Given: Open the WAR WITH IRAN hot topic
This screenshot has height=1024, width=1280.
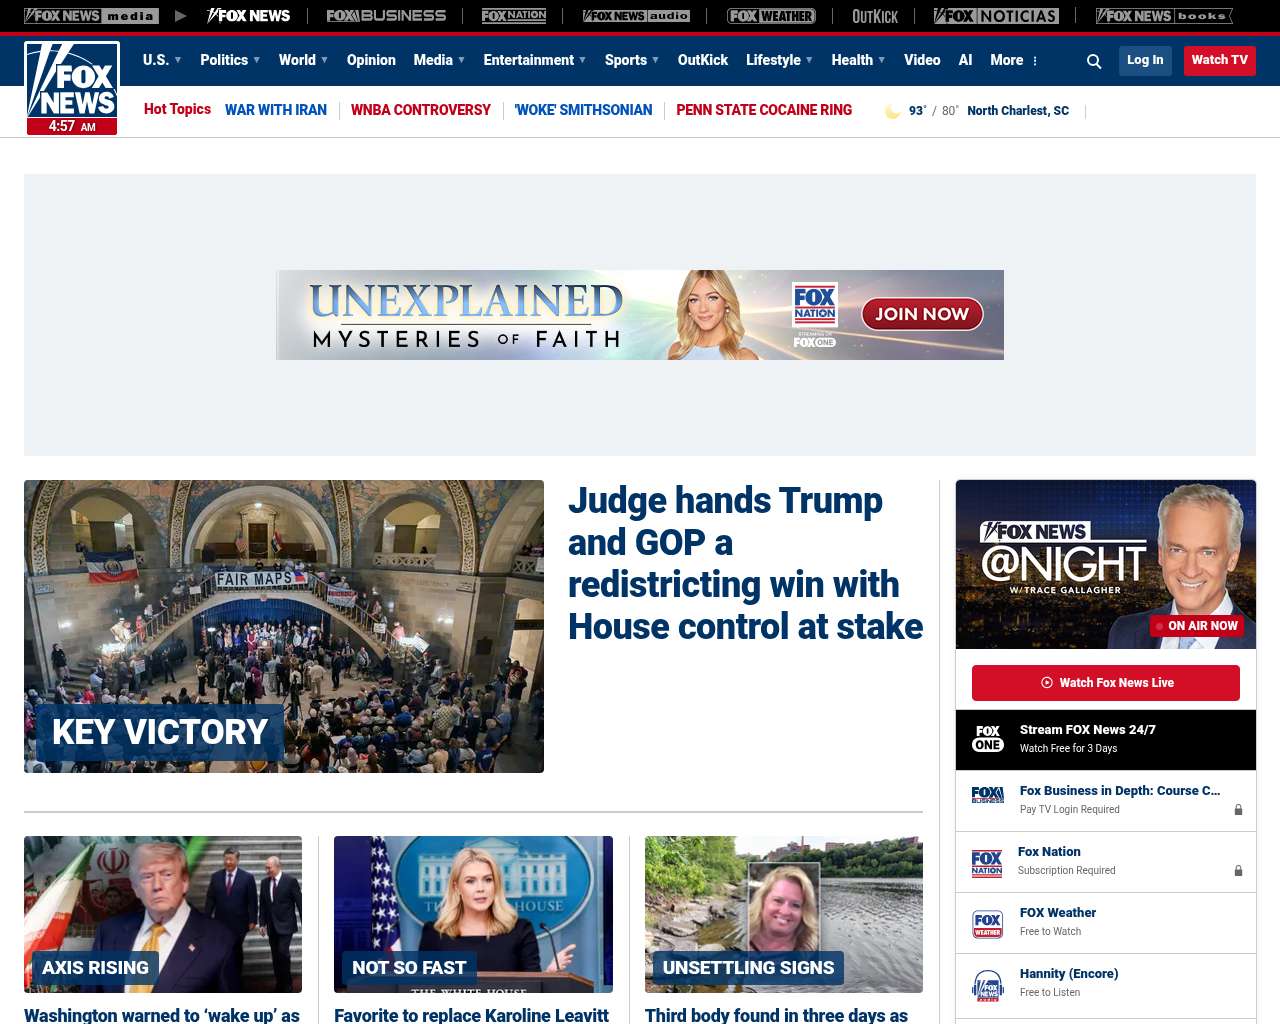Looking at the screenshot, I should (276, 110).
